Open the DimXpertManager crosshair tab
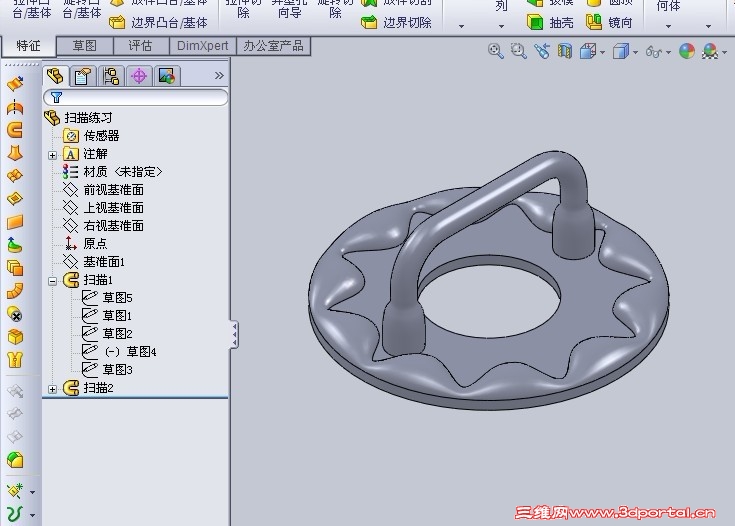 click(x=139, y=76)
